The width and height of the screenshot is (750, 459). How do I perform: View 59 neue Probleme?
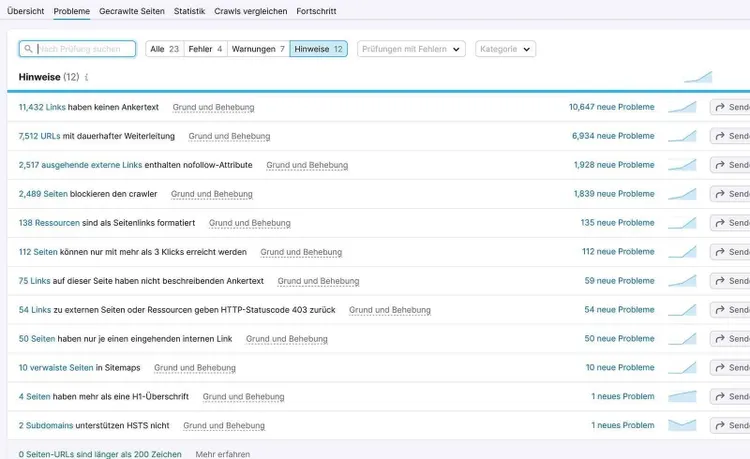pos(619,281)
